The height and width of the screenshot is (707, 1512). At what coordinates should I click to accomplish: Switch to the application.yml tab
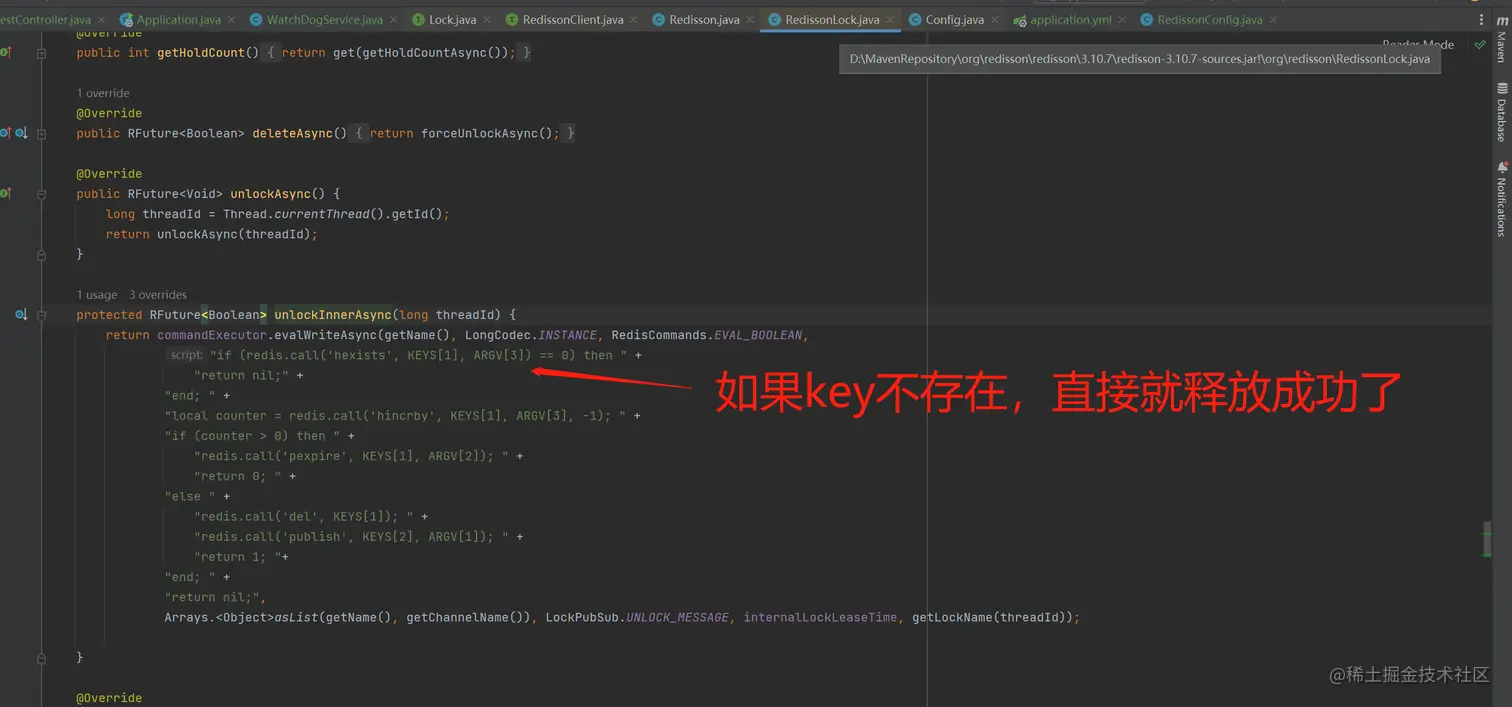pyautogui.click(x=1070, y=19)
